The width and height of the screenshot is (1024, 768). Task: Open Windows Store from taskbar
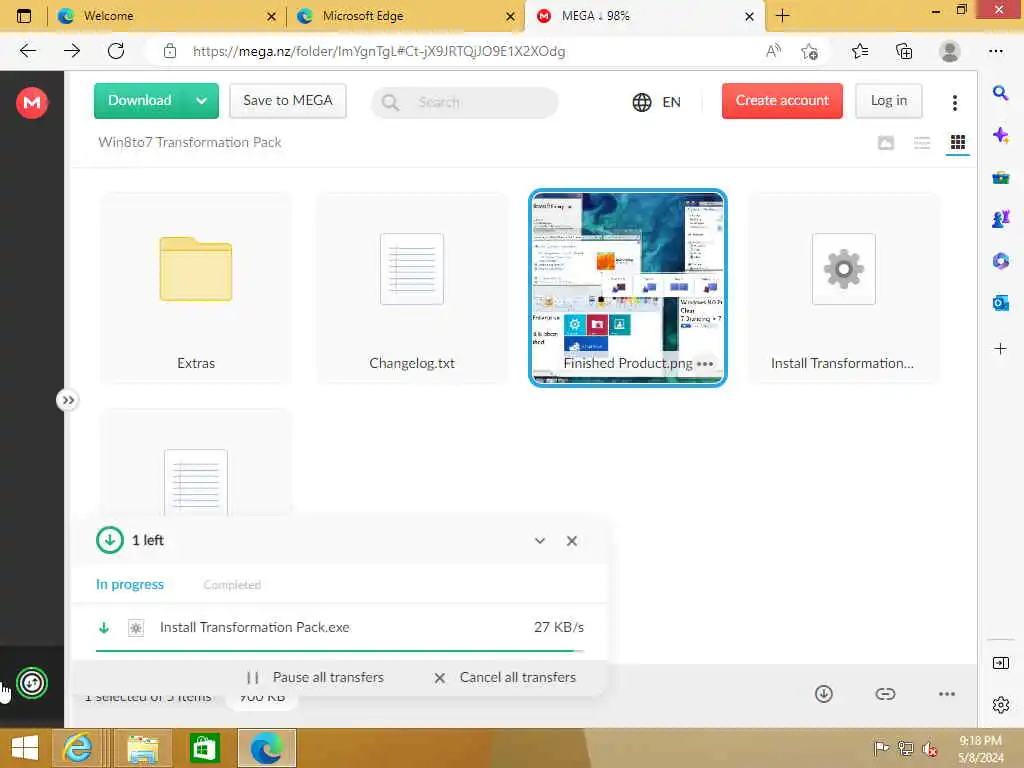204,748
